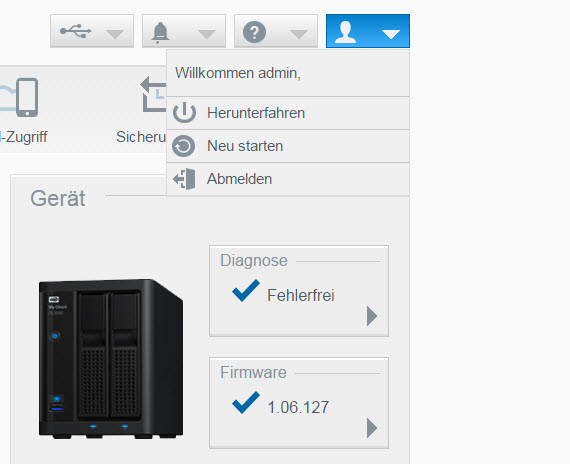Expand the help dropdown arrow

point(299,34)
